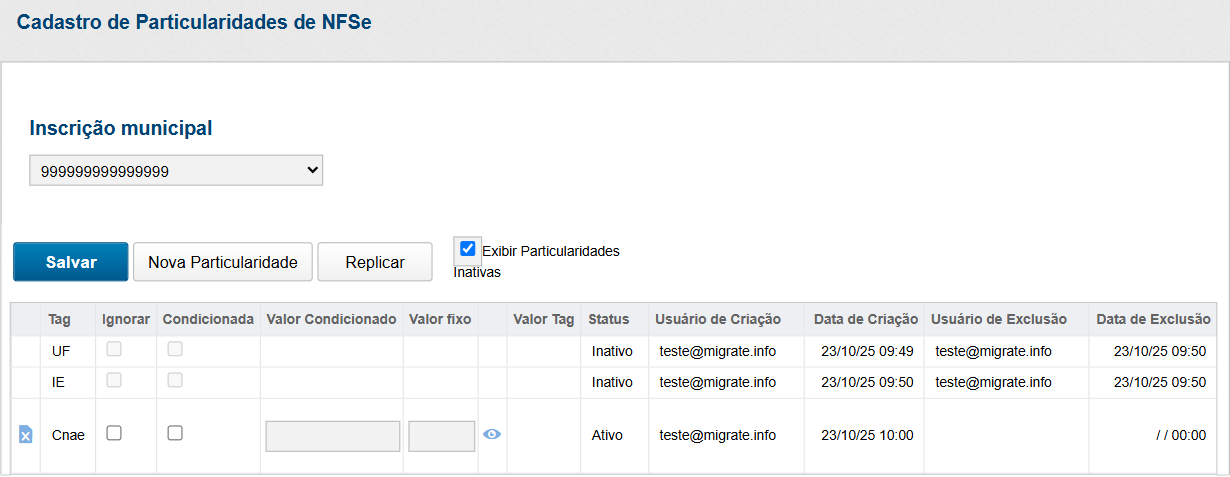1230x477 pixels.
Task: Click the Valor fixo input in Cnae row
Action: 441,436
